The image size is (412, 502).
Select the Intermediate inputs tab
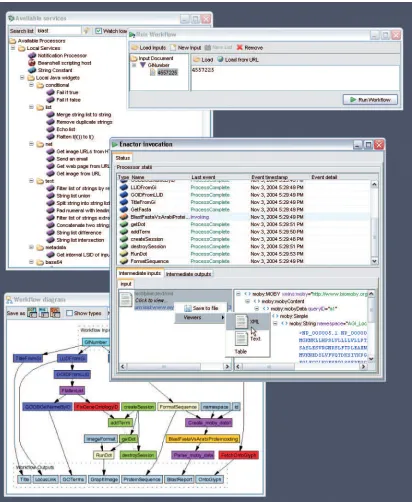pyautogui.click(x=140, y=273)
